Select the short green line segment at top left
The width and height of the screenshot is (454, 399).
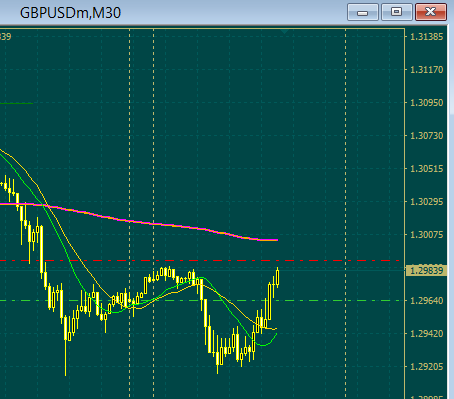[17, 103]
